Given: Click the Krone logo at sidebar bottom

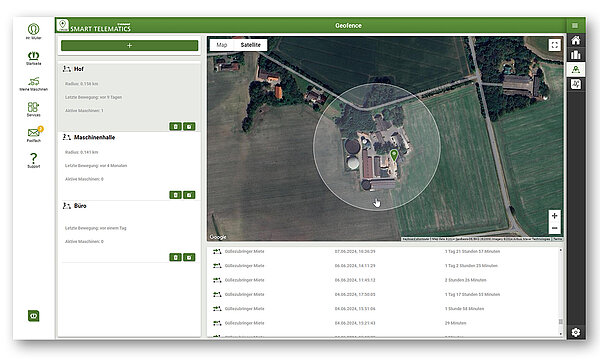Looking at the screenshot, I should click(x=33, y=316).
